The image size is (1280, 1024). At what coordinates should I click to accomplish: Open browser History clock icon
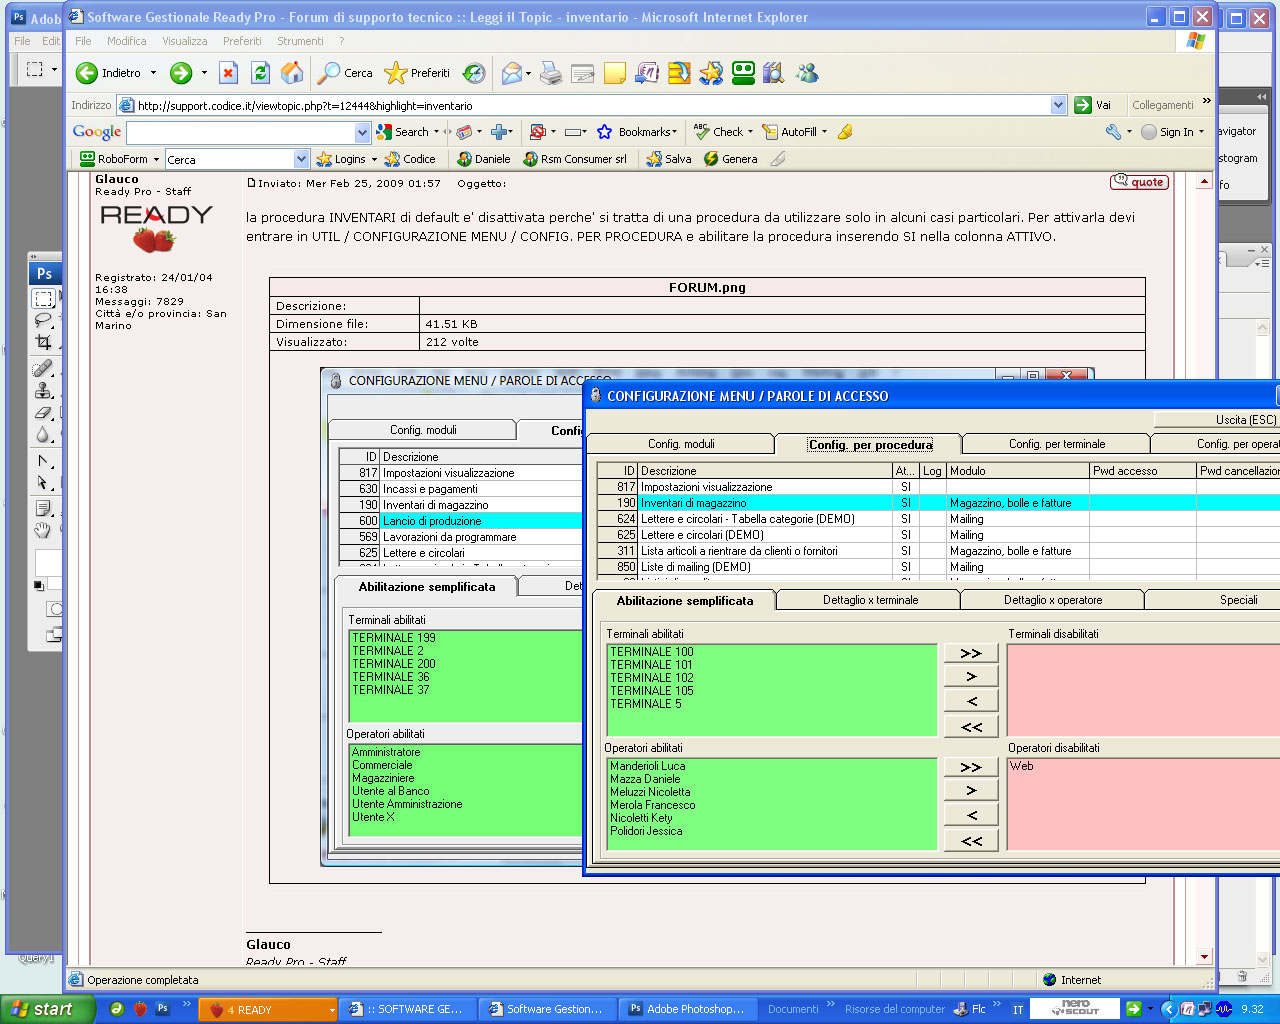click(x=475, y=73)
